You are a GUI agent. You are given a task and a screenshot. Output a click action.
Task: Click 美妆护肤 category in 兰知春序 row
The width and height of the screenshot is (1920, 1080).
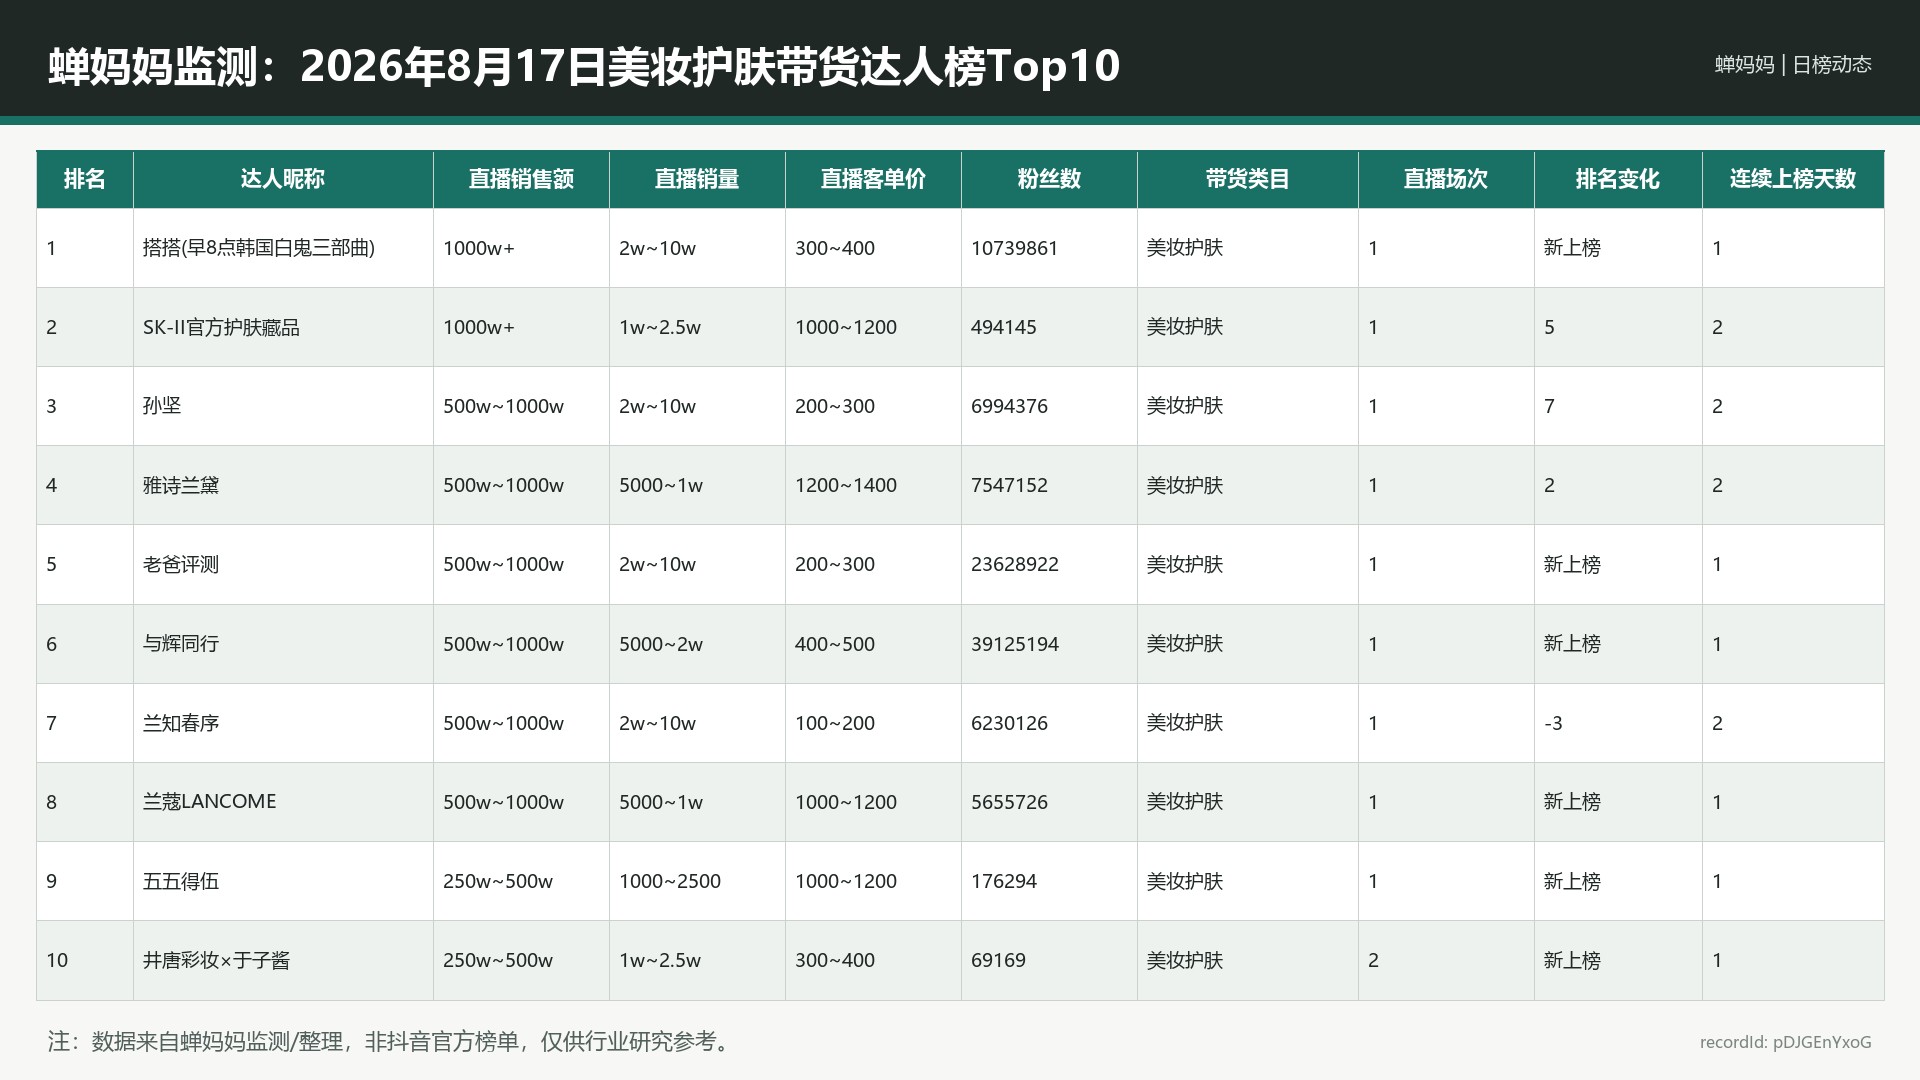point(1185,723)
